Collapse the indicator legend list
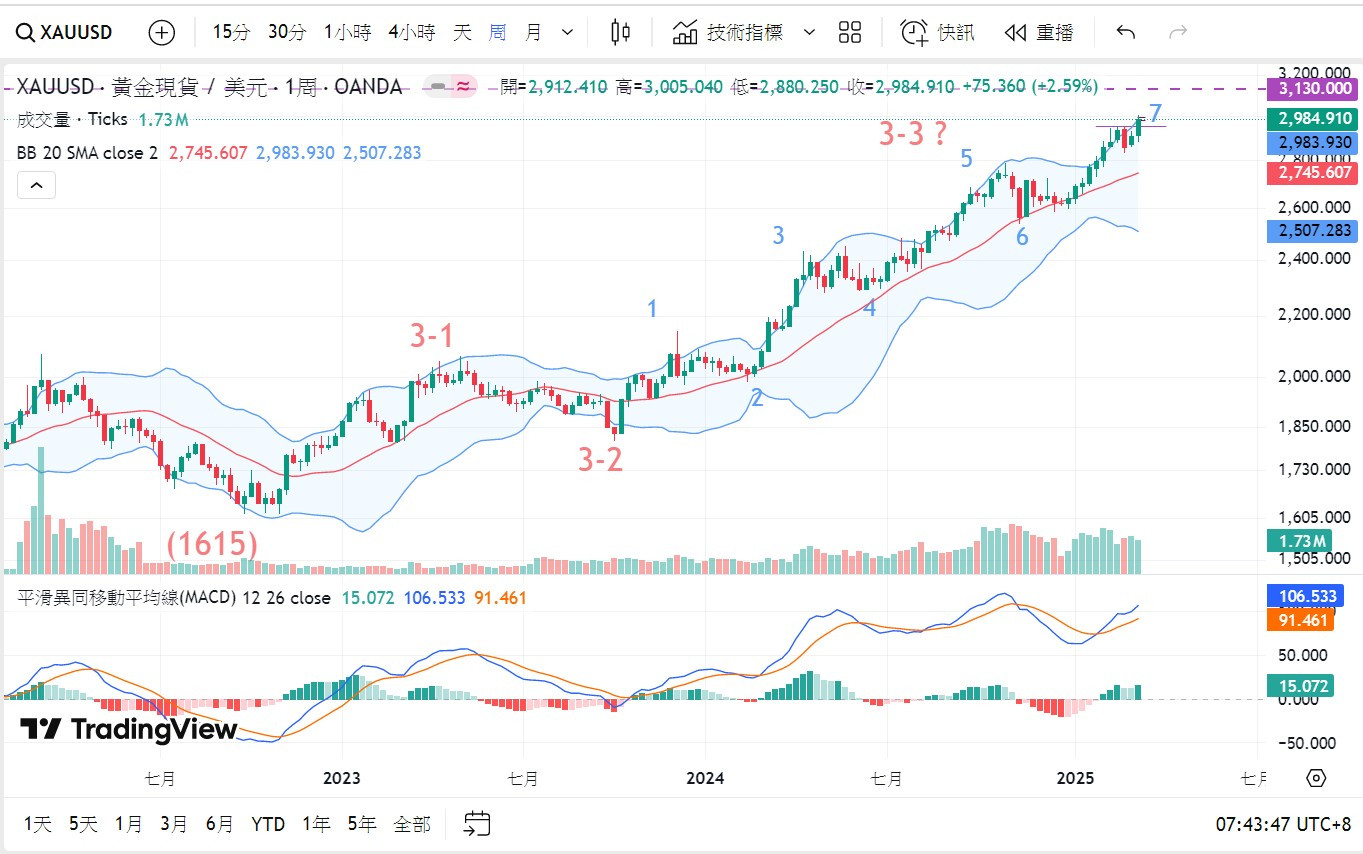 tap(36, 186)
